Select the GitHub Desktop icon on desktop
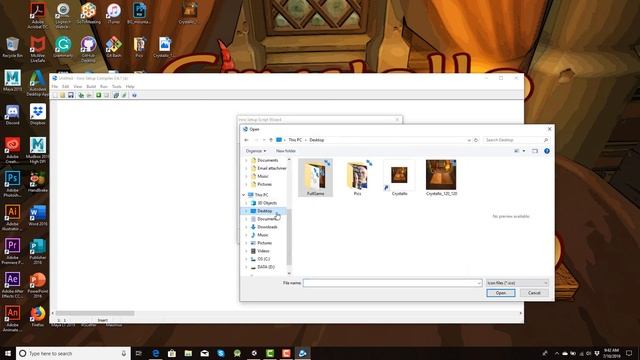Screen dimensions: 640x360 pos(88,49)
